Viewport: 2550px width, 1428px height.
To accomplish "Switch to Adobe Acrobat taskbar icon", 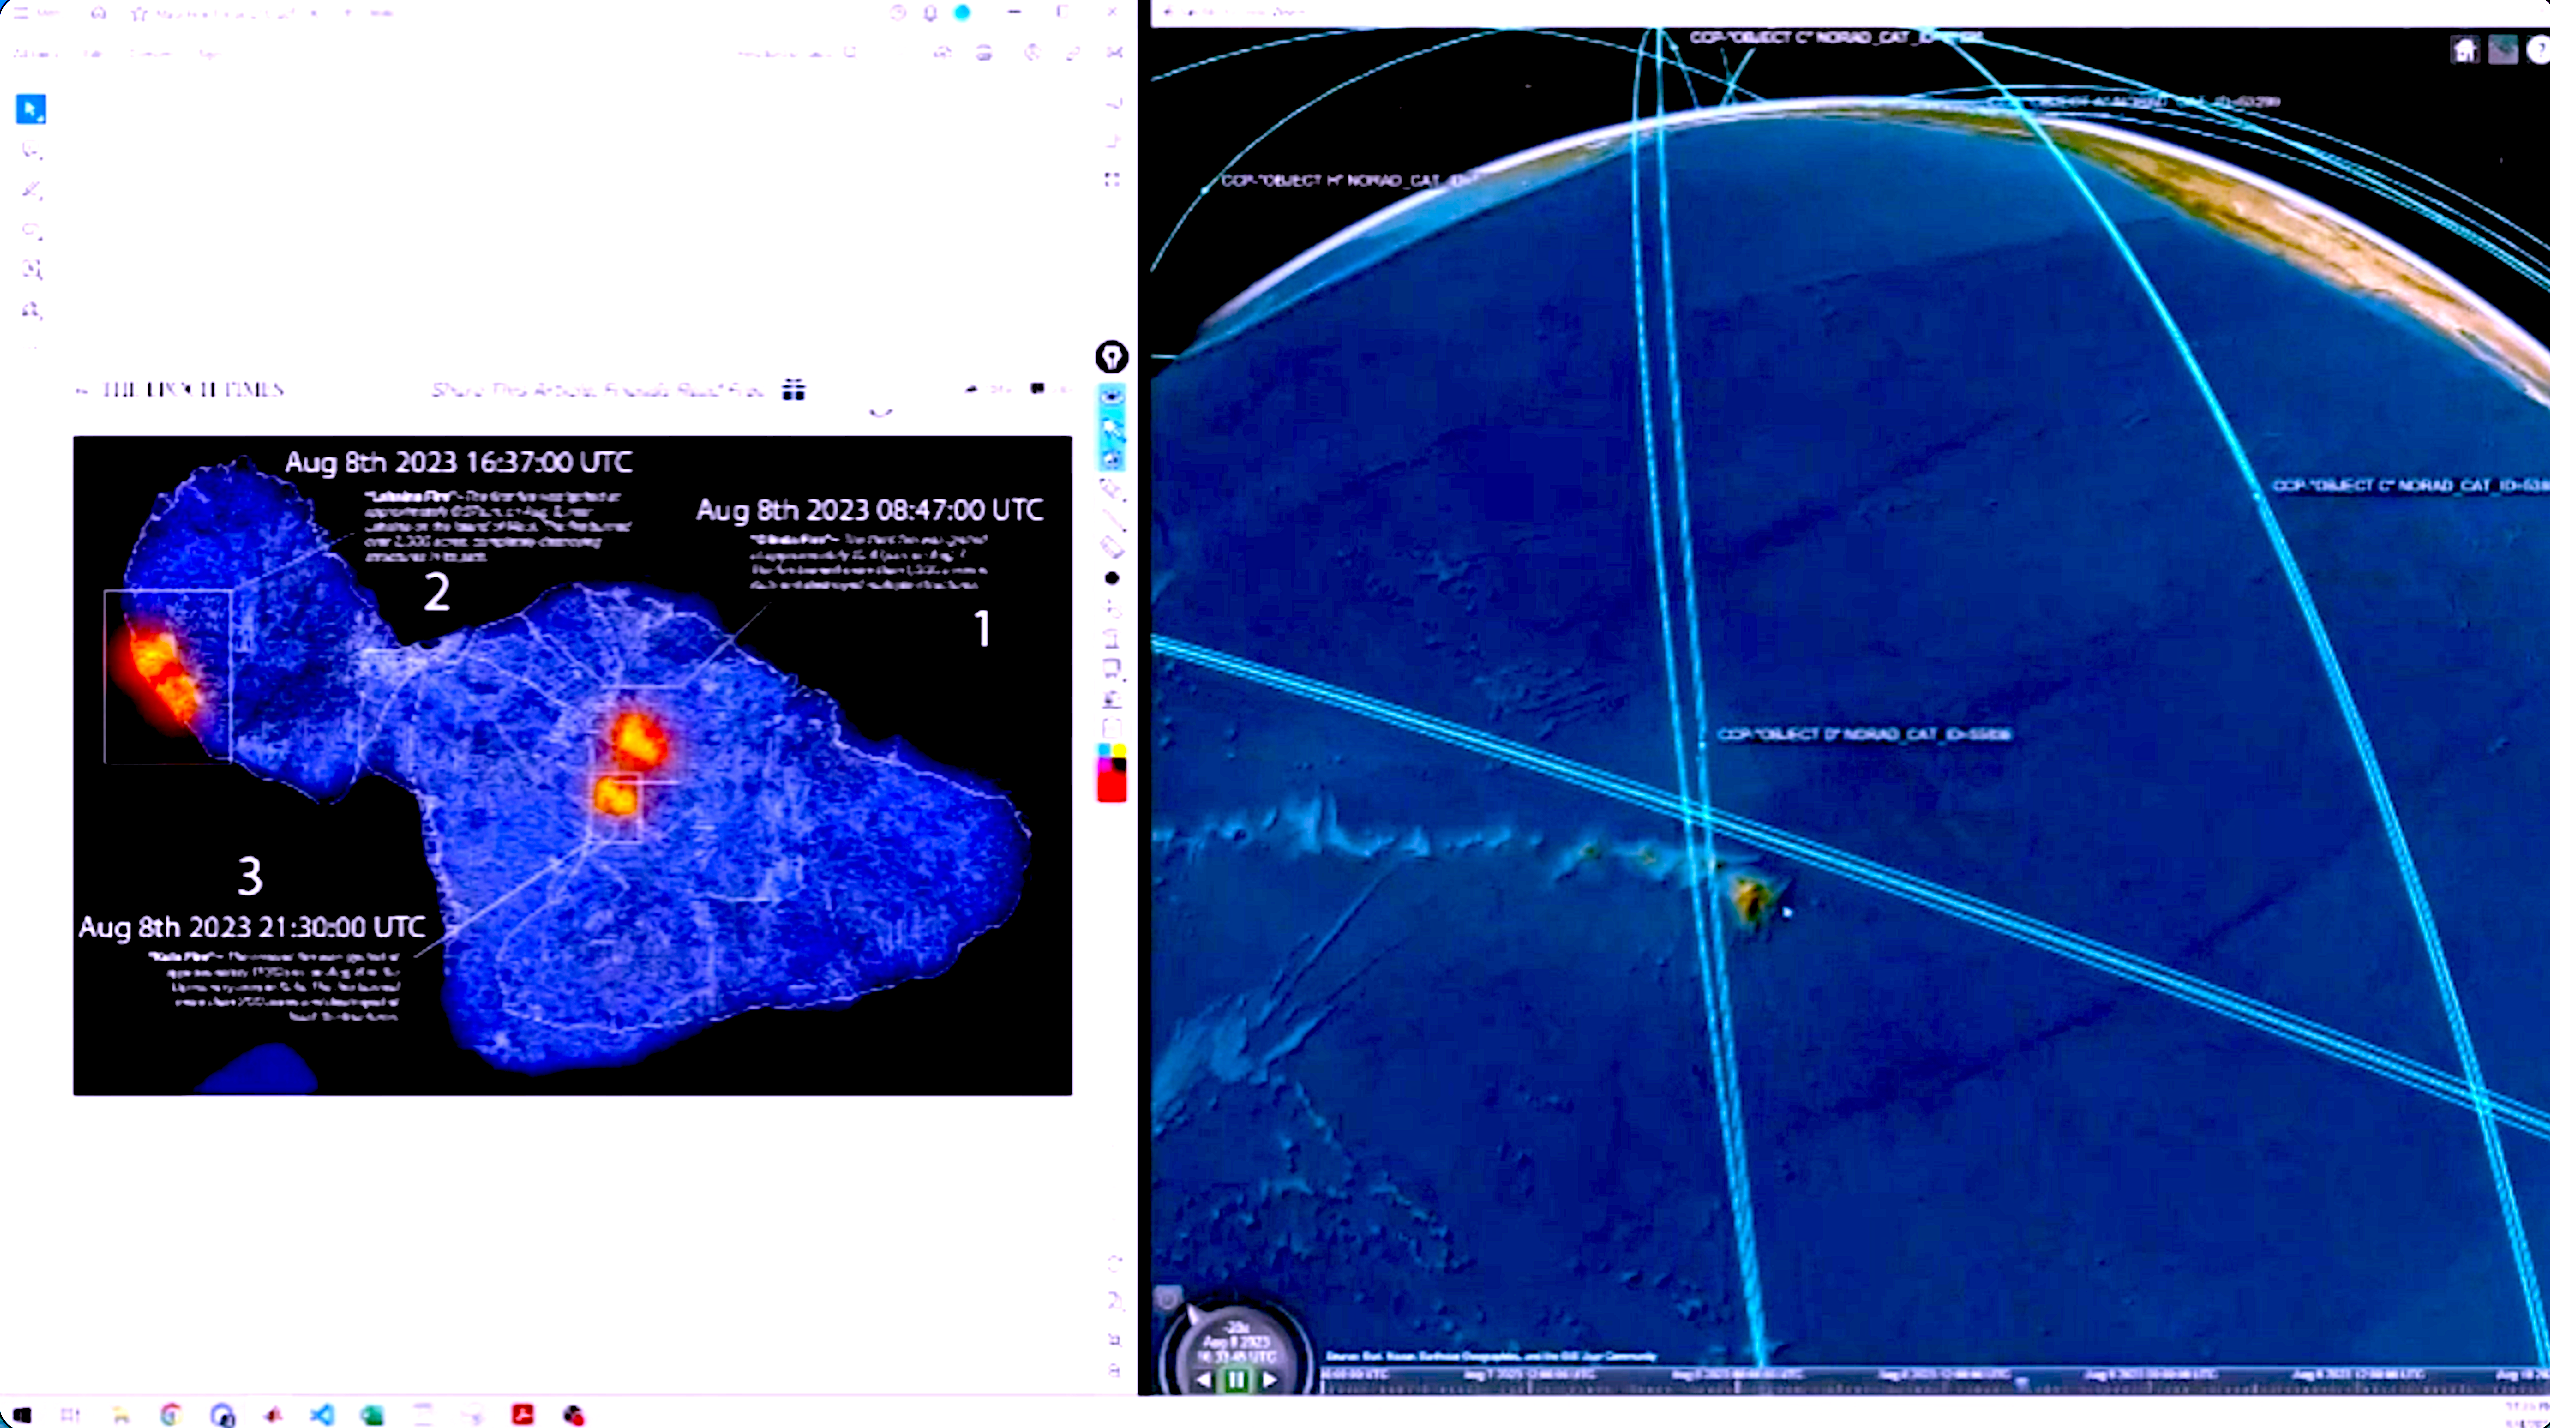I will click(x=523, y=1415).
